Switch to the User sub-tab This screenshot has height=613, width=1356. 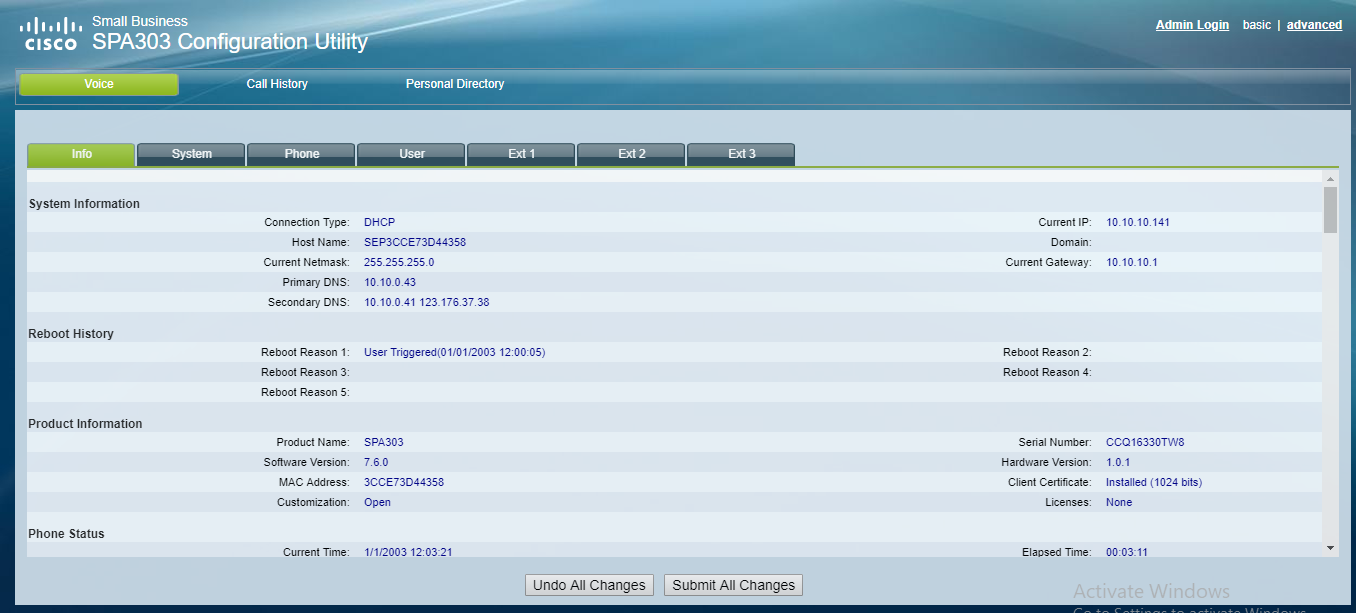(411, 154)
